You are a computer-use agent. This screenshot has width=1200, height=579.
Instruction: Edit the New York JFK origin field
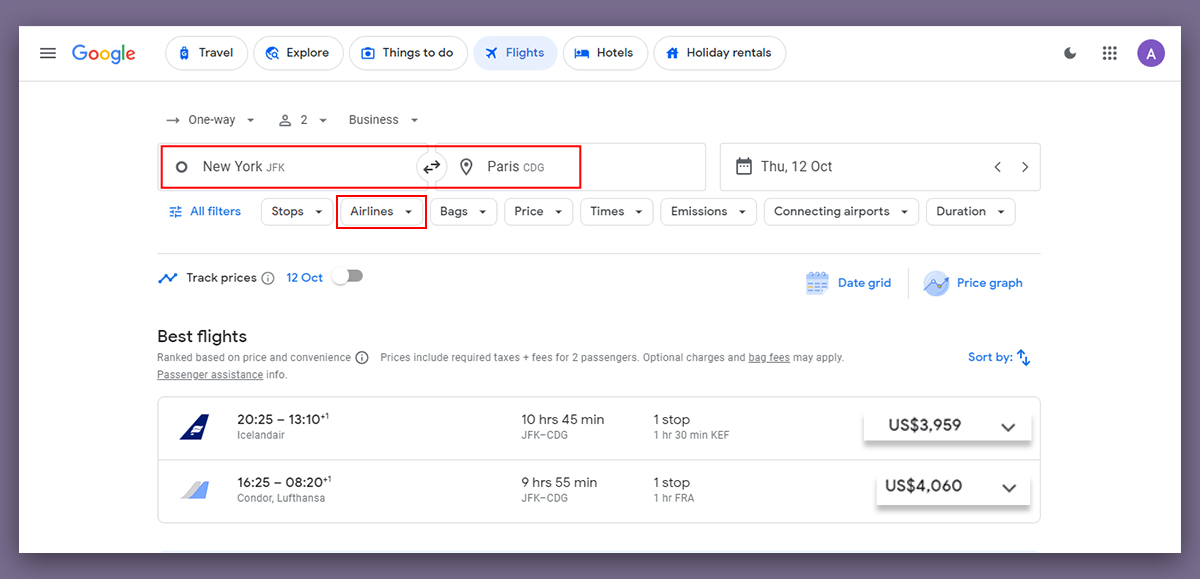[x=289, y=167]
